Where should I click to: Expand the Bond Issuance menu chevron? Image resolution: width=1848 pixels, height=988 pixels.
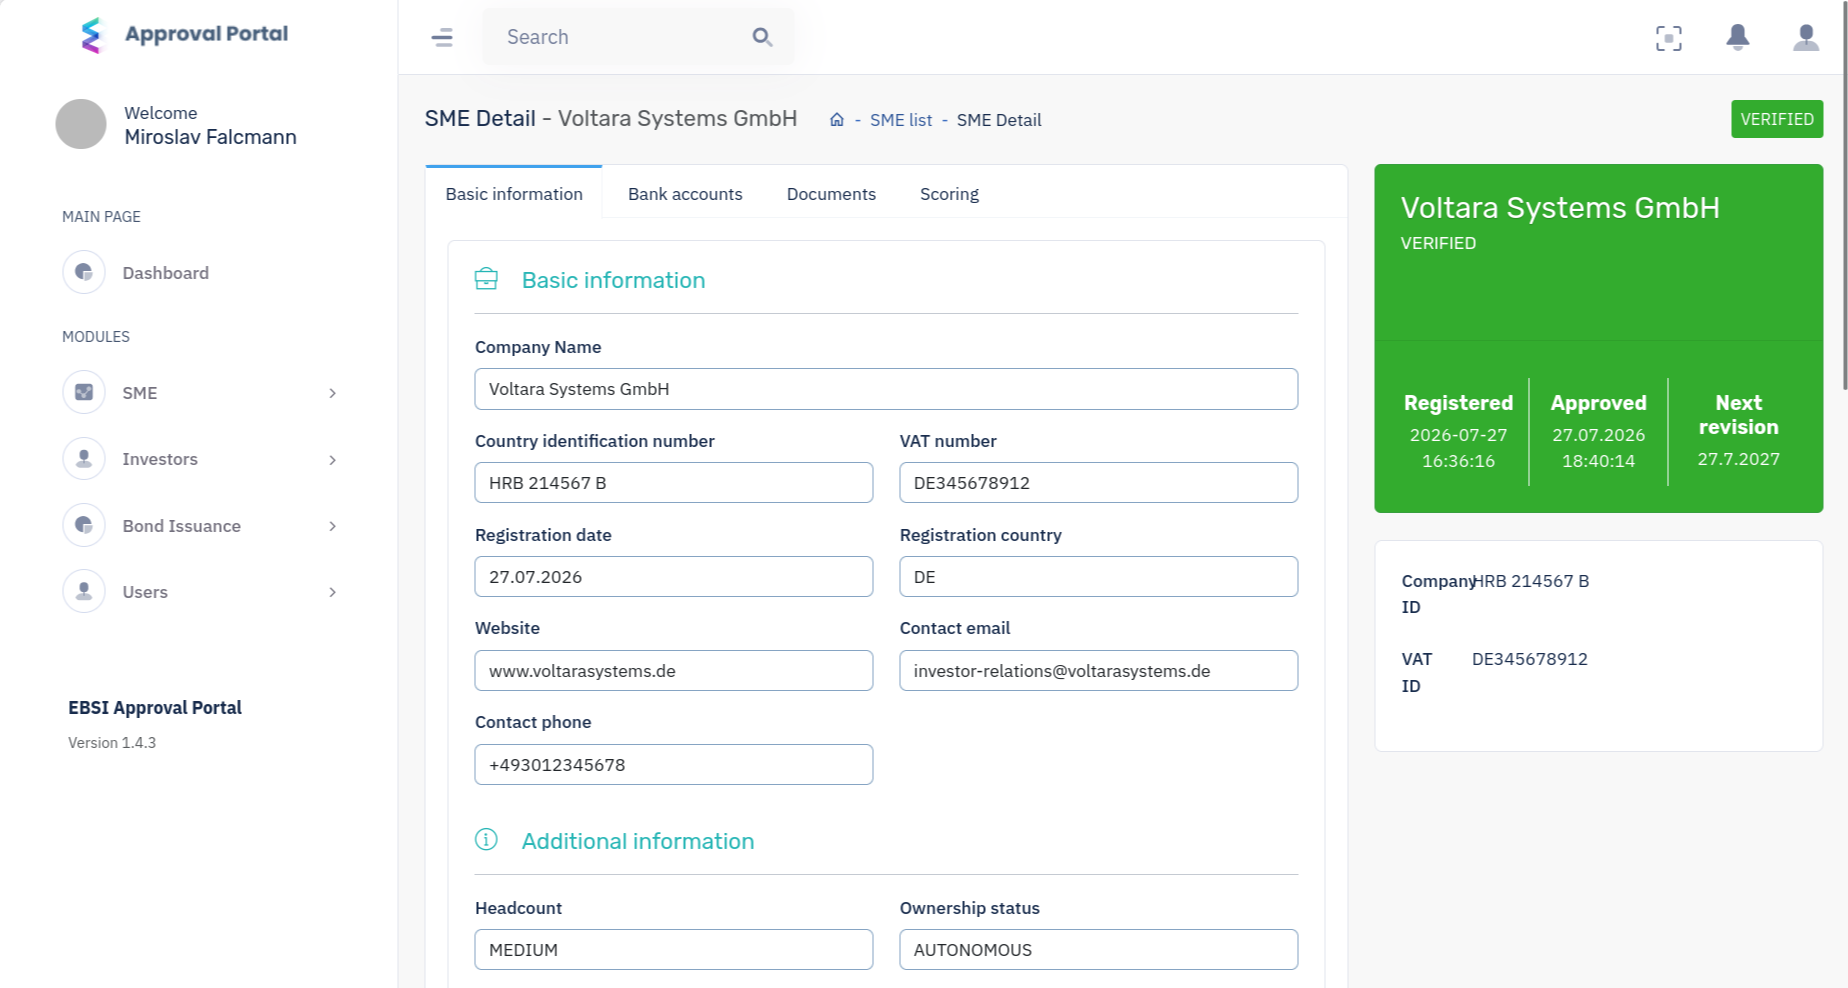(x=332, y=526)
